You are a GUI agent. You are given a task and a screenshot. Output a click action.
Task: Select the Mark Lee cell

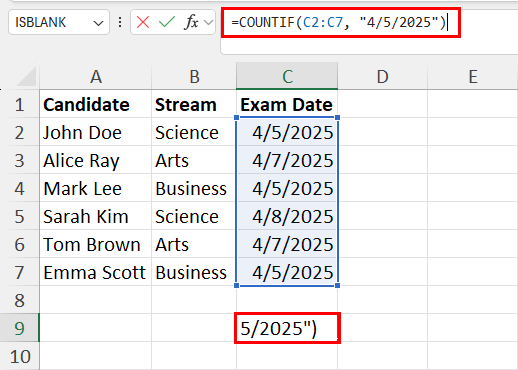coord(96,188)
